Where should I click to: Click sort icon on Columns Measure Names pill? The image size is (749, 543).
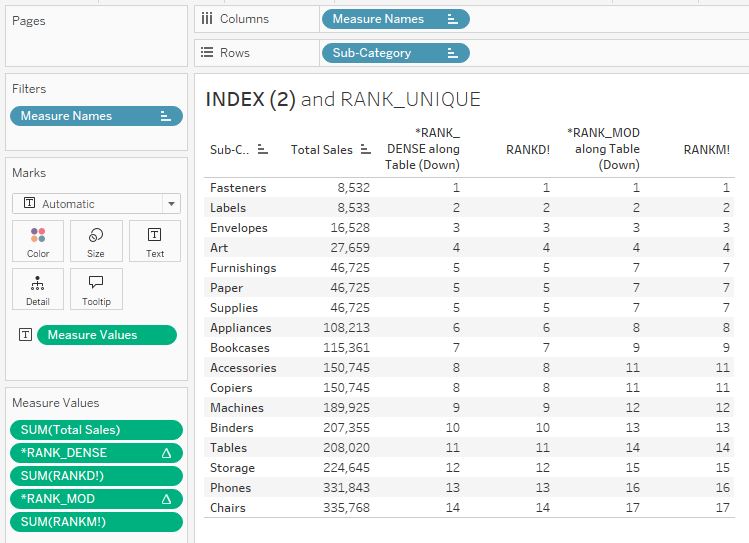(x=453, y=19)
